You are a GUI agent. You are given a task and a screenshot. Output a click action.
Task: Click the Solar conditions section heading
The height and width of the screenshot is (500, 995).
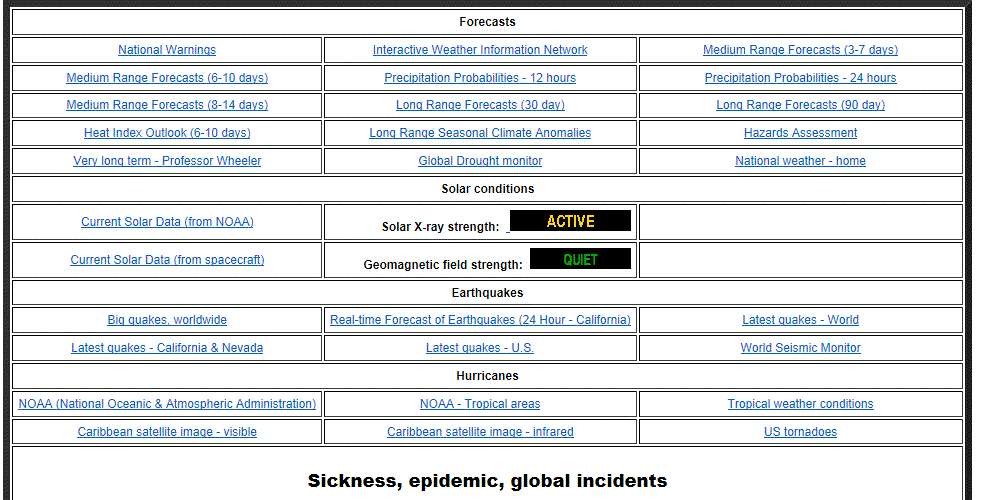[x=487, y=188]
